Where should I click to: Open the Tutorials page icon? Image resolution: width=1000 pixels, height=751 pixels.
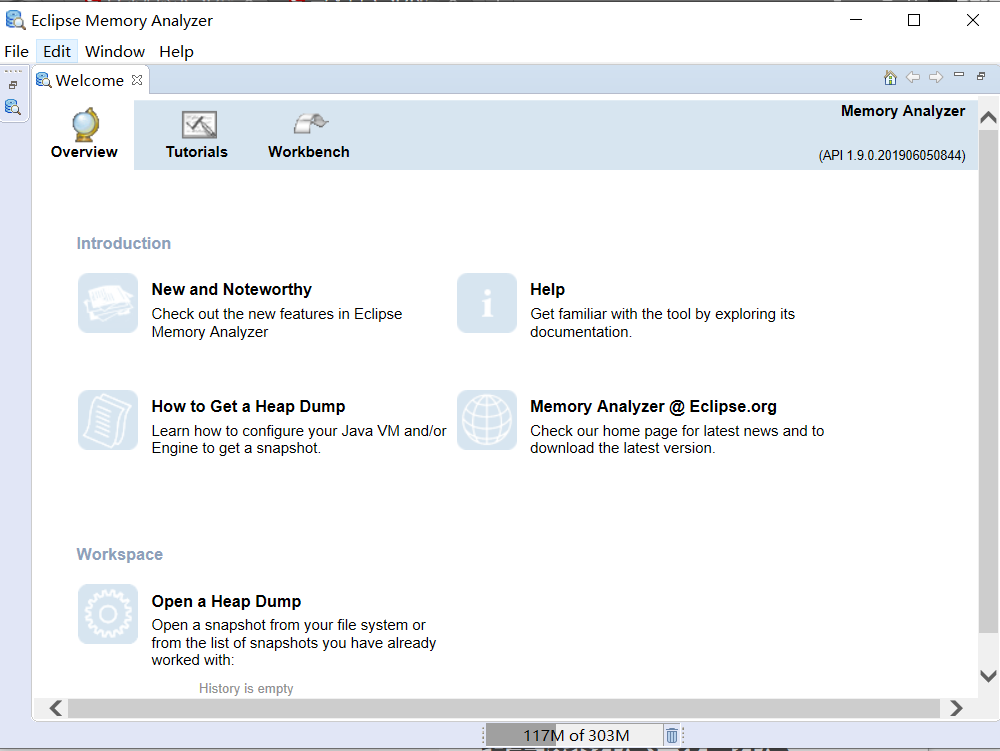coord(199,125)
